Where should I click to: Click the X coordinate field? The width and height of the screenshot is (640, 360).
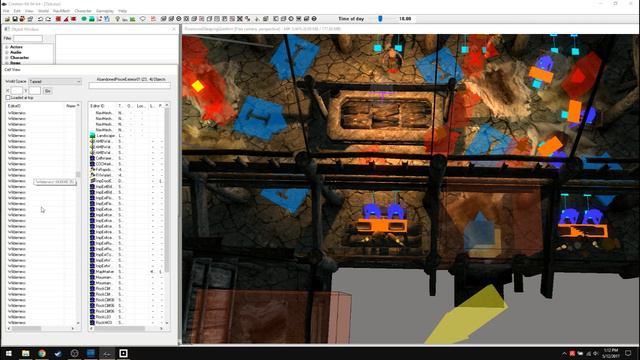point(17,91)
